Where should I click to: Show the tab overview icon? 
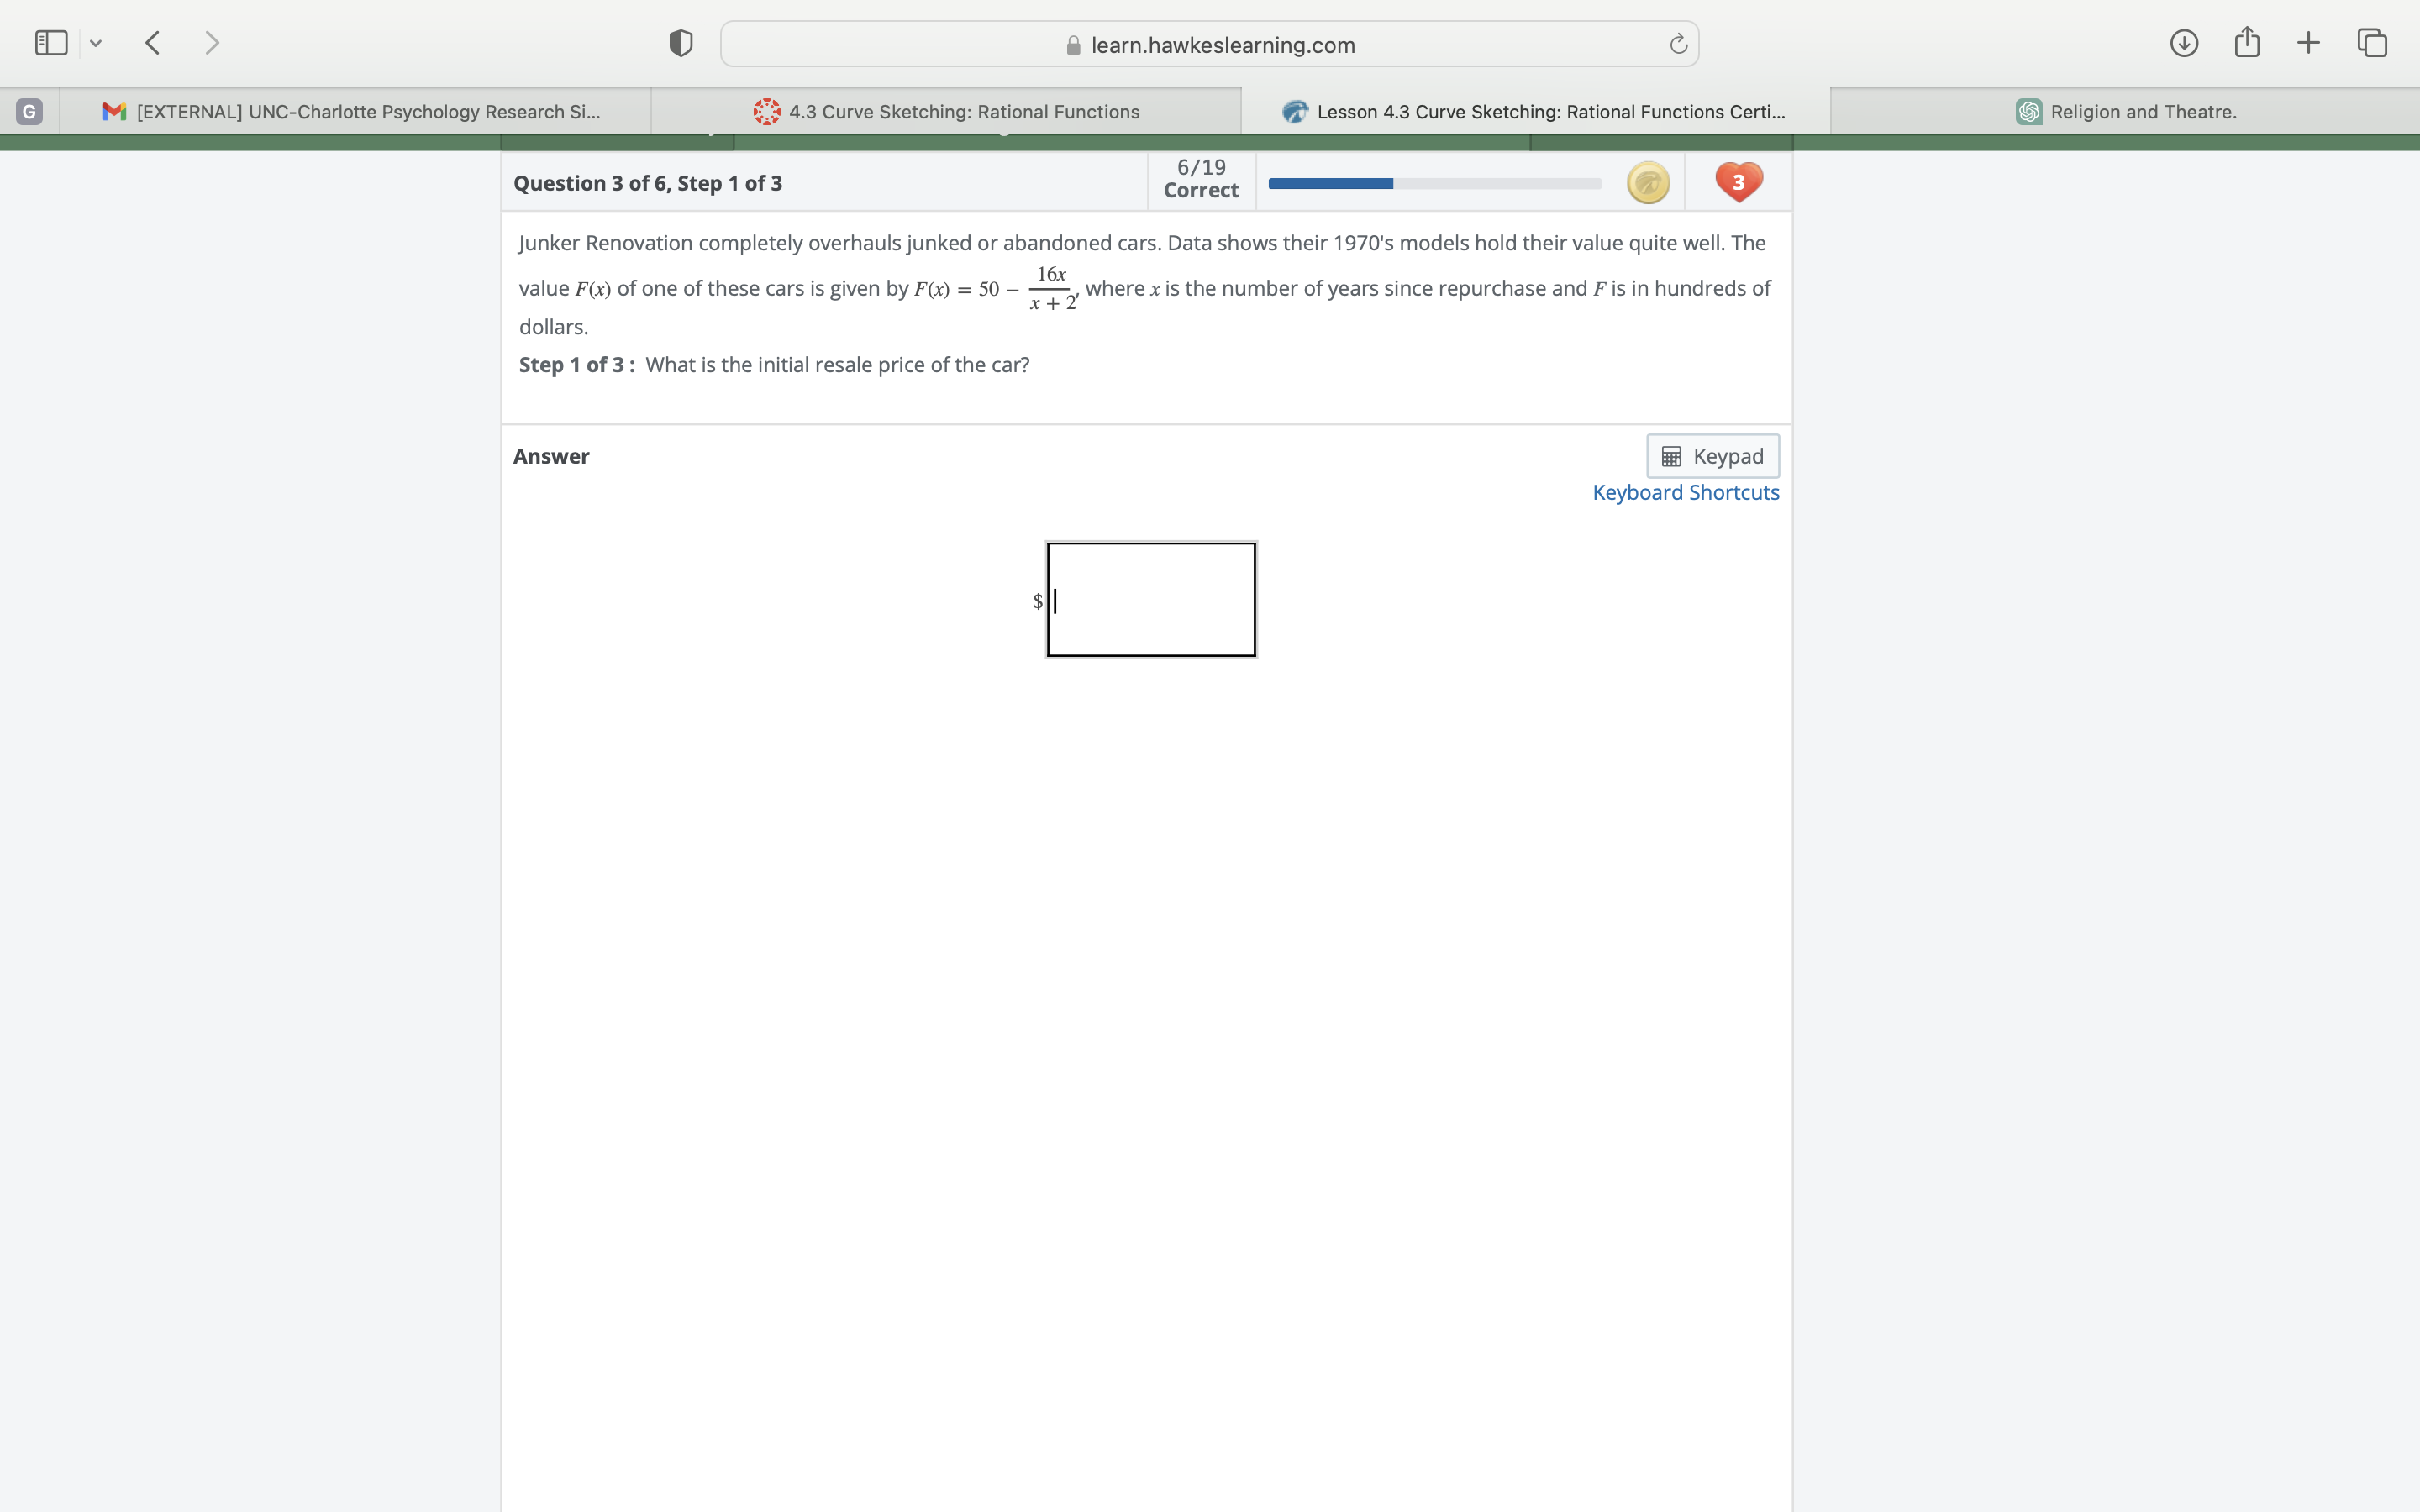(x=2370, y=42)
